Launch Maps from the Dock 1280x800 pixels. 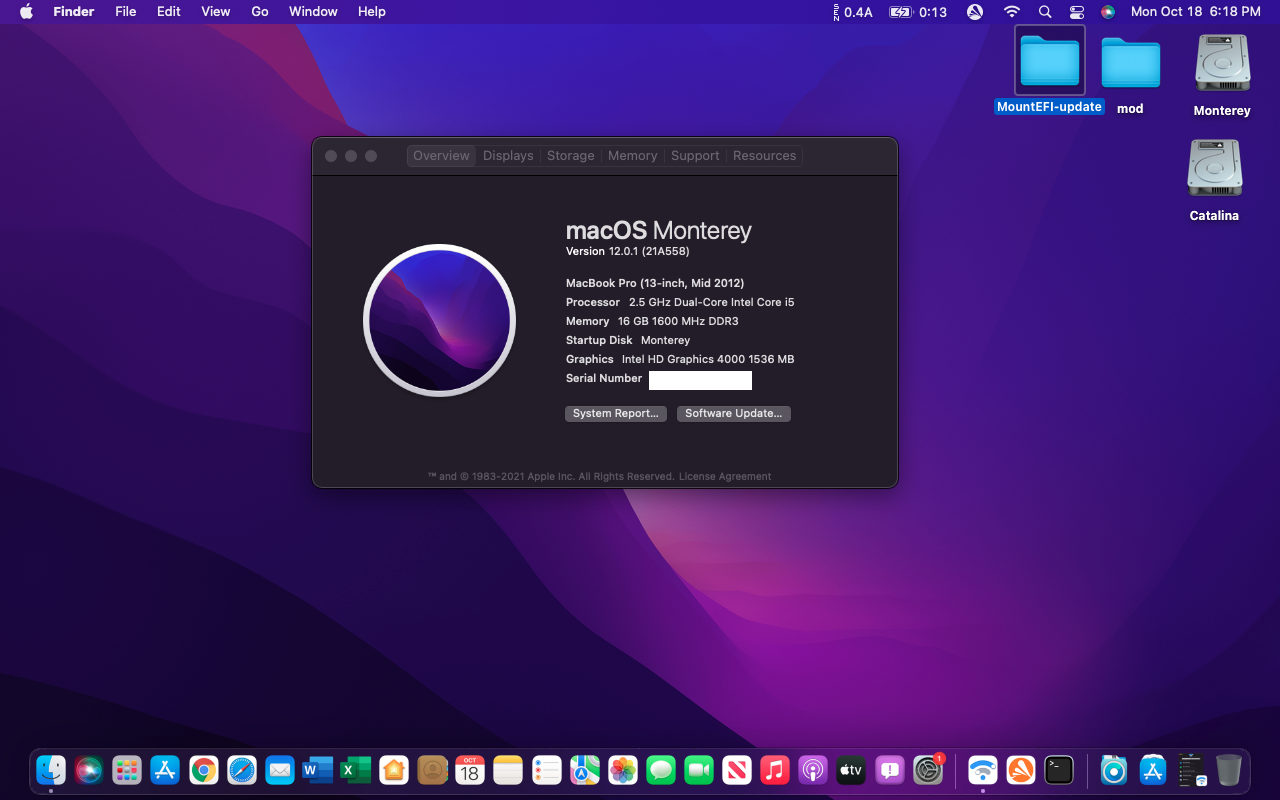pos(585,770)
